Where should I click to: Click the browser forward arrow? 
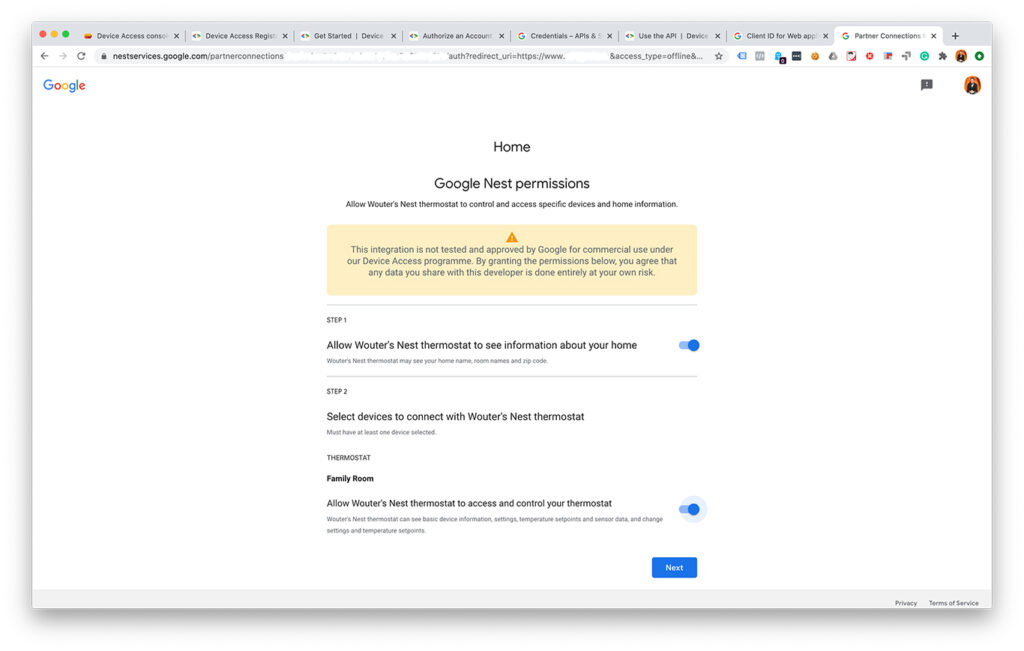tap(63, 56)
